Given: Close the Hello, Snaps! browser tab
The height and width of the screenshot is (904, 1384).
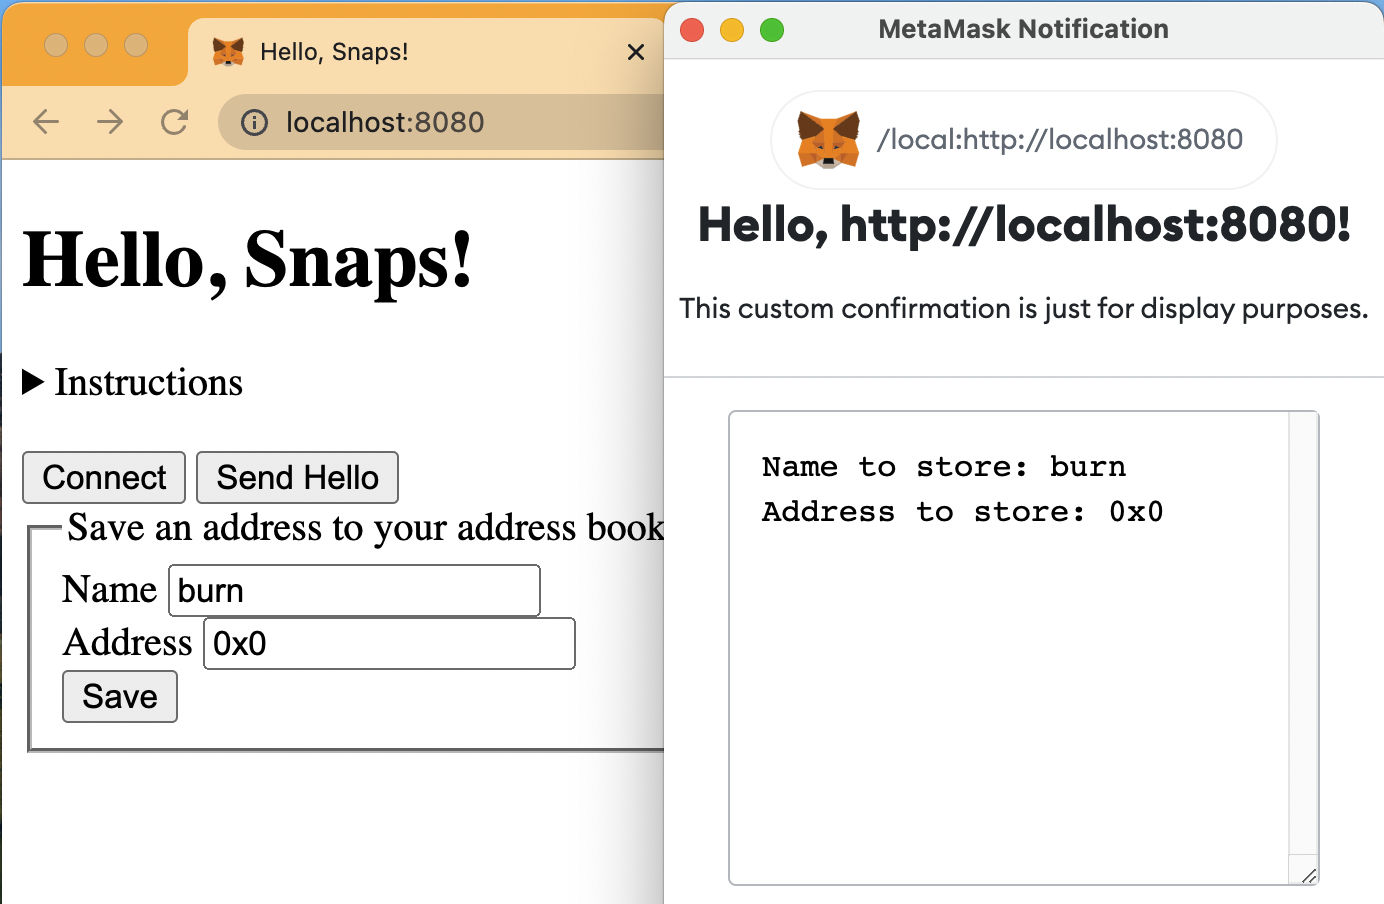Looking at the screenshot, I should [x=636, y=52].
